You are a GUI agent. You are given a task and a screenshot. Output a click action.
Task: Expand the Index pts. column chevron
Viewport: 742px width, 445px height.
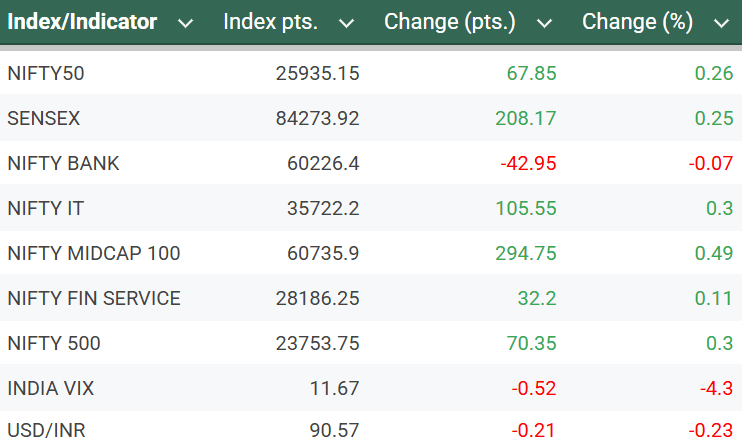[x=346, y=23]
